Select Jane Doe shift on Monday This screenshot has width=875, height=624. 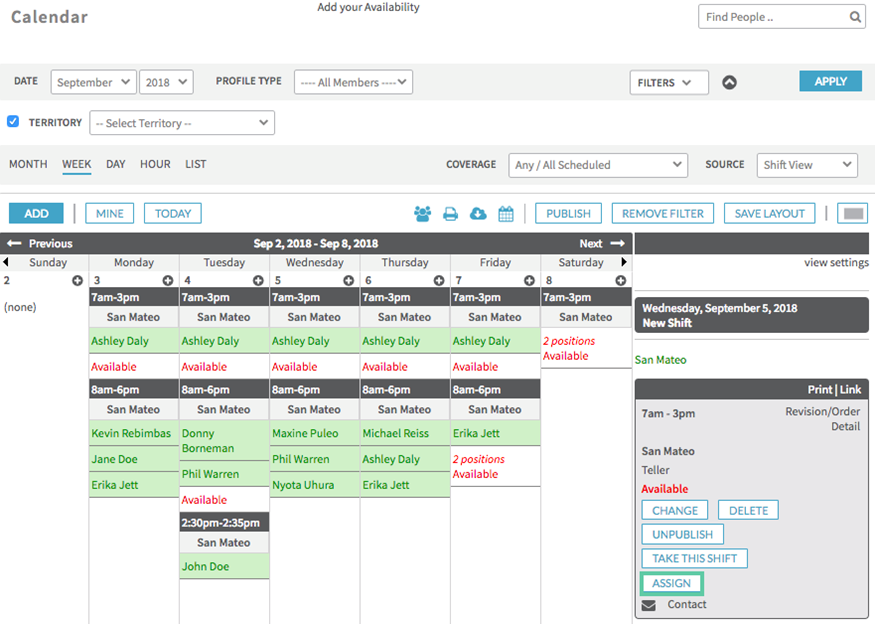pyautogui.click(x=134, y=459)
